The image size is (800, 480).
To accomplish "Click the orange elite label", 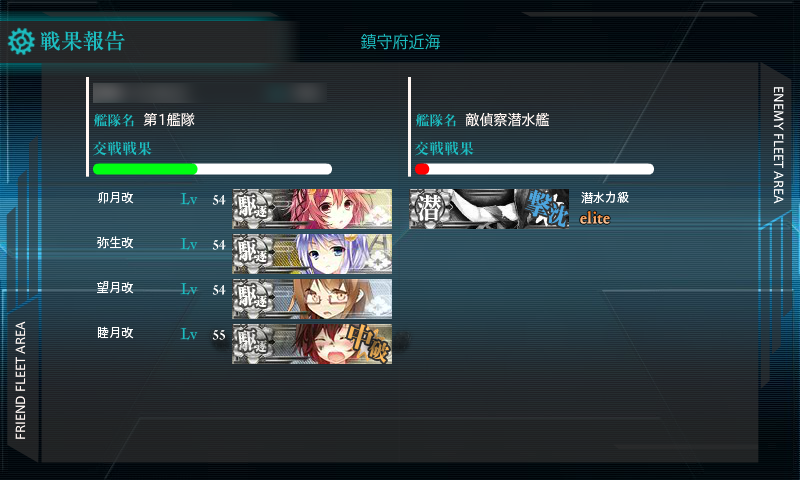I will 595,218.
